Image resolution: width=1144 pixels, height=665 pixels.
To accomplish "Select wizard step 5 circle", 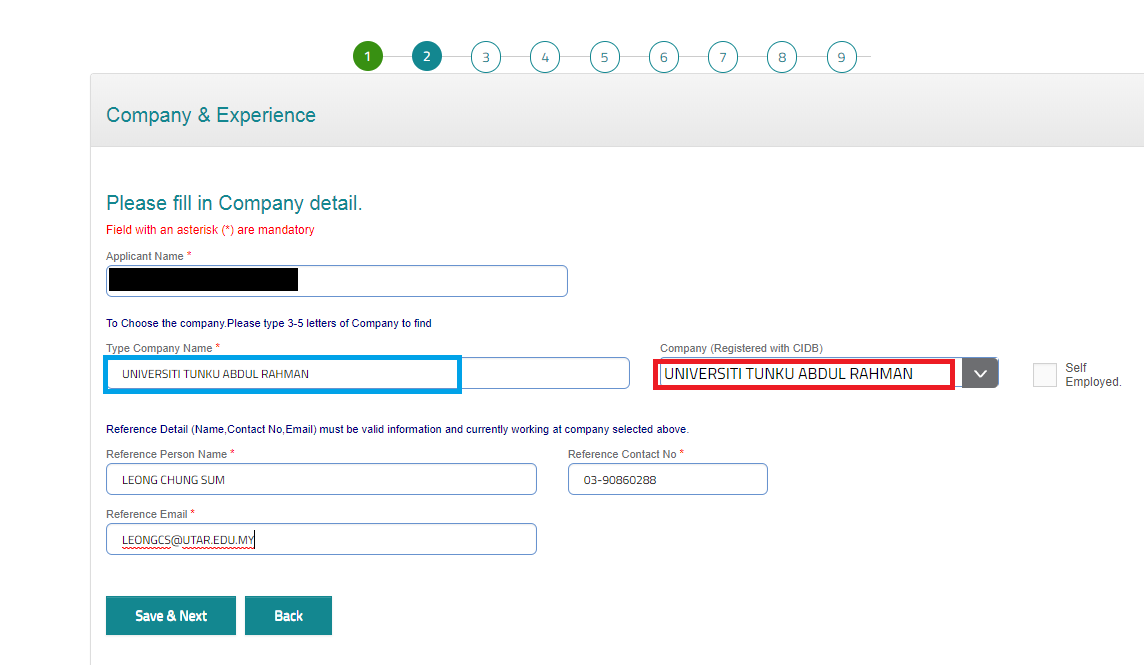I will pos(605,57).
